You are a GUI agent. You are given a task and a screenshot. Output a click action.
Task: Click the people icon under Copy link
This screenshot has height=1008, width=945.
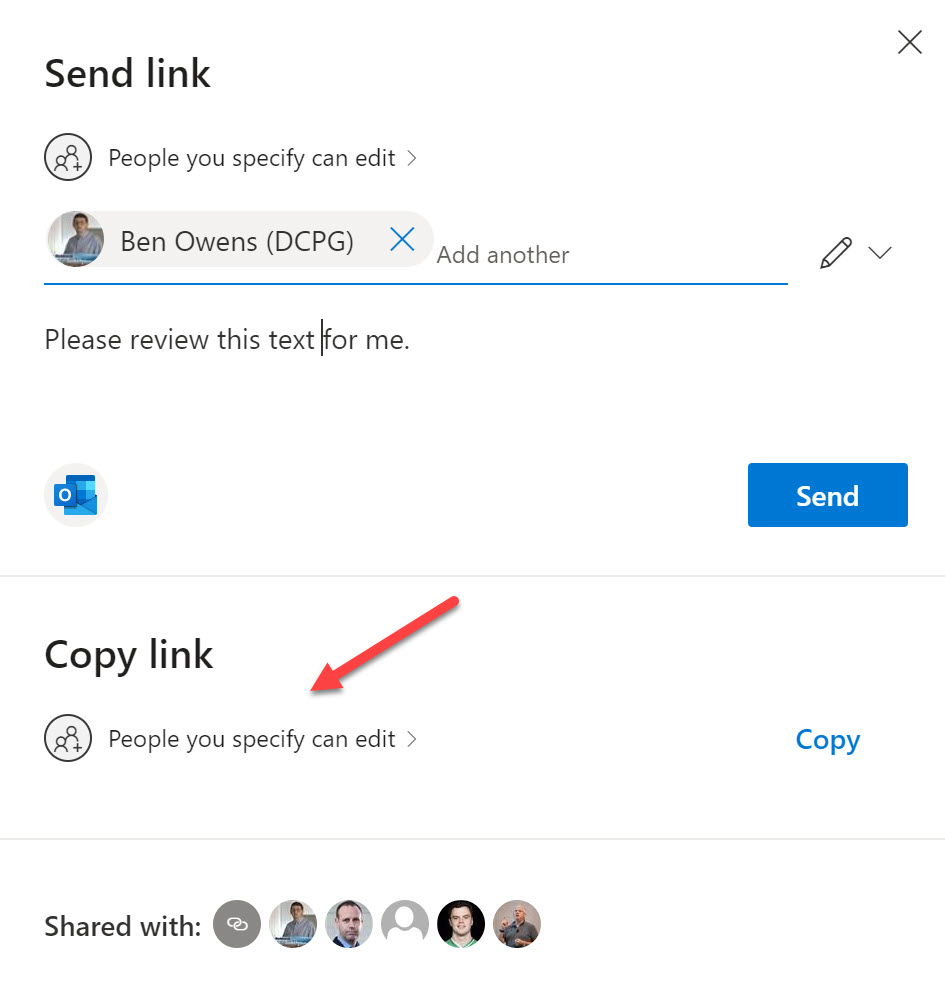click(x=68, y=738)
